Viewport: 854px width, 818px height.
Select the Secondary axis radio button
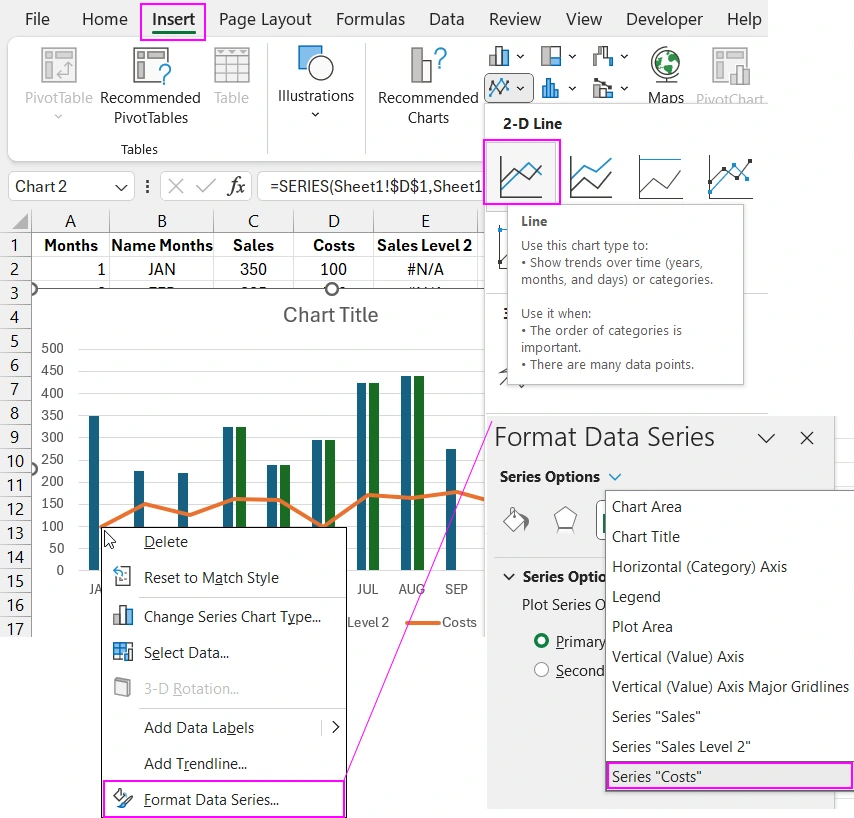pyautogui.click(x=541, y=670)
